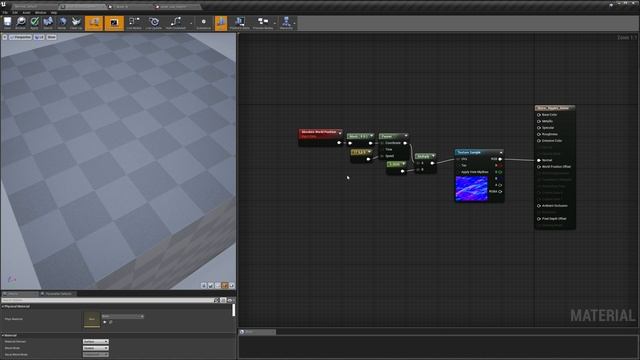Open the Hierarchy dropdown arrow
The image size is (640, 360).
point(295,23)
